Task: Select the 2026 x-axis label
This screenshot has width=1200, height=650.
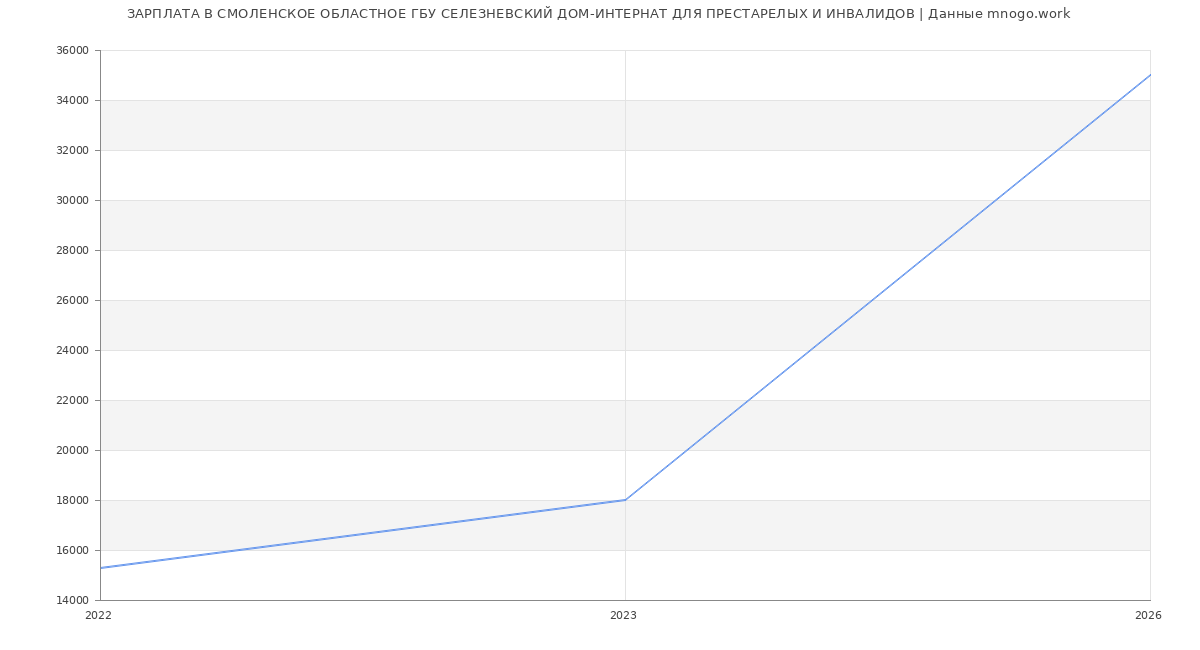Action: pos(1148,616)
